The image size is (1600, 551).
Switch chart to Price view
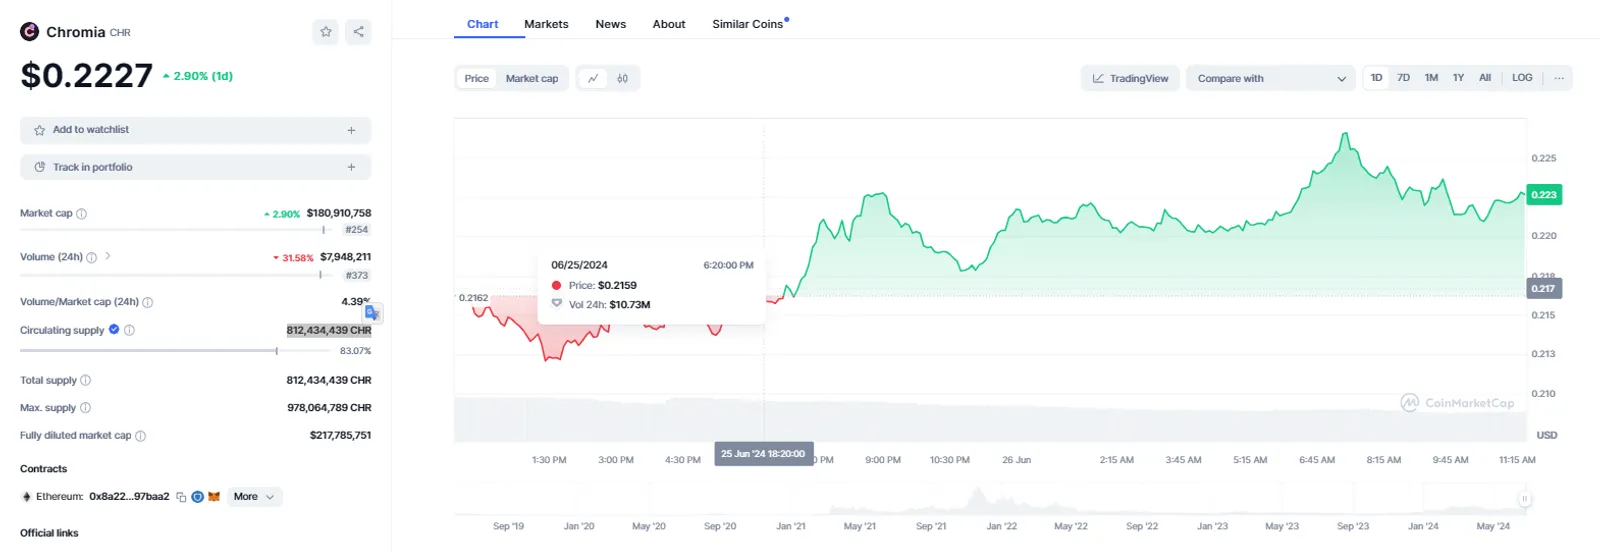coord(477,78)
